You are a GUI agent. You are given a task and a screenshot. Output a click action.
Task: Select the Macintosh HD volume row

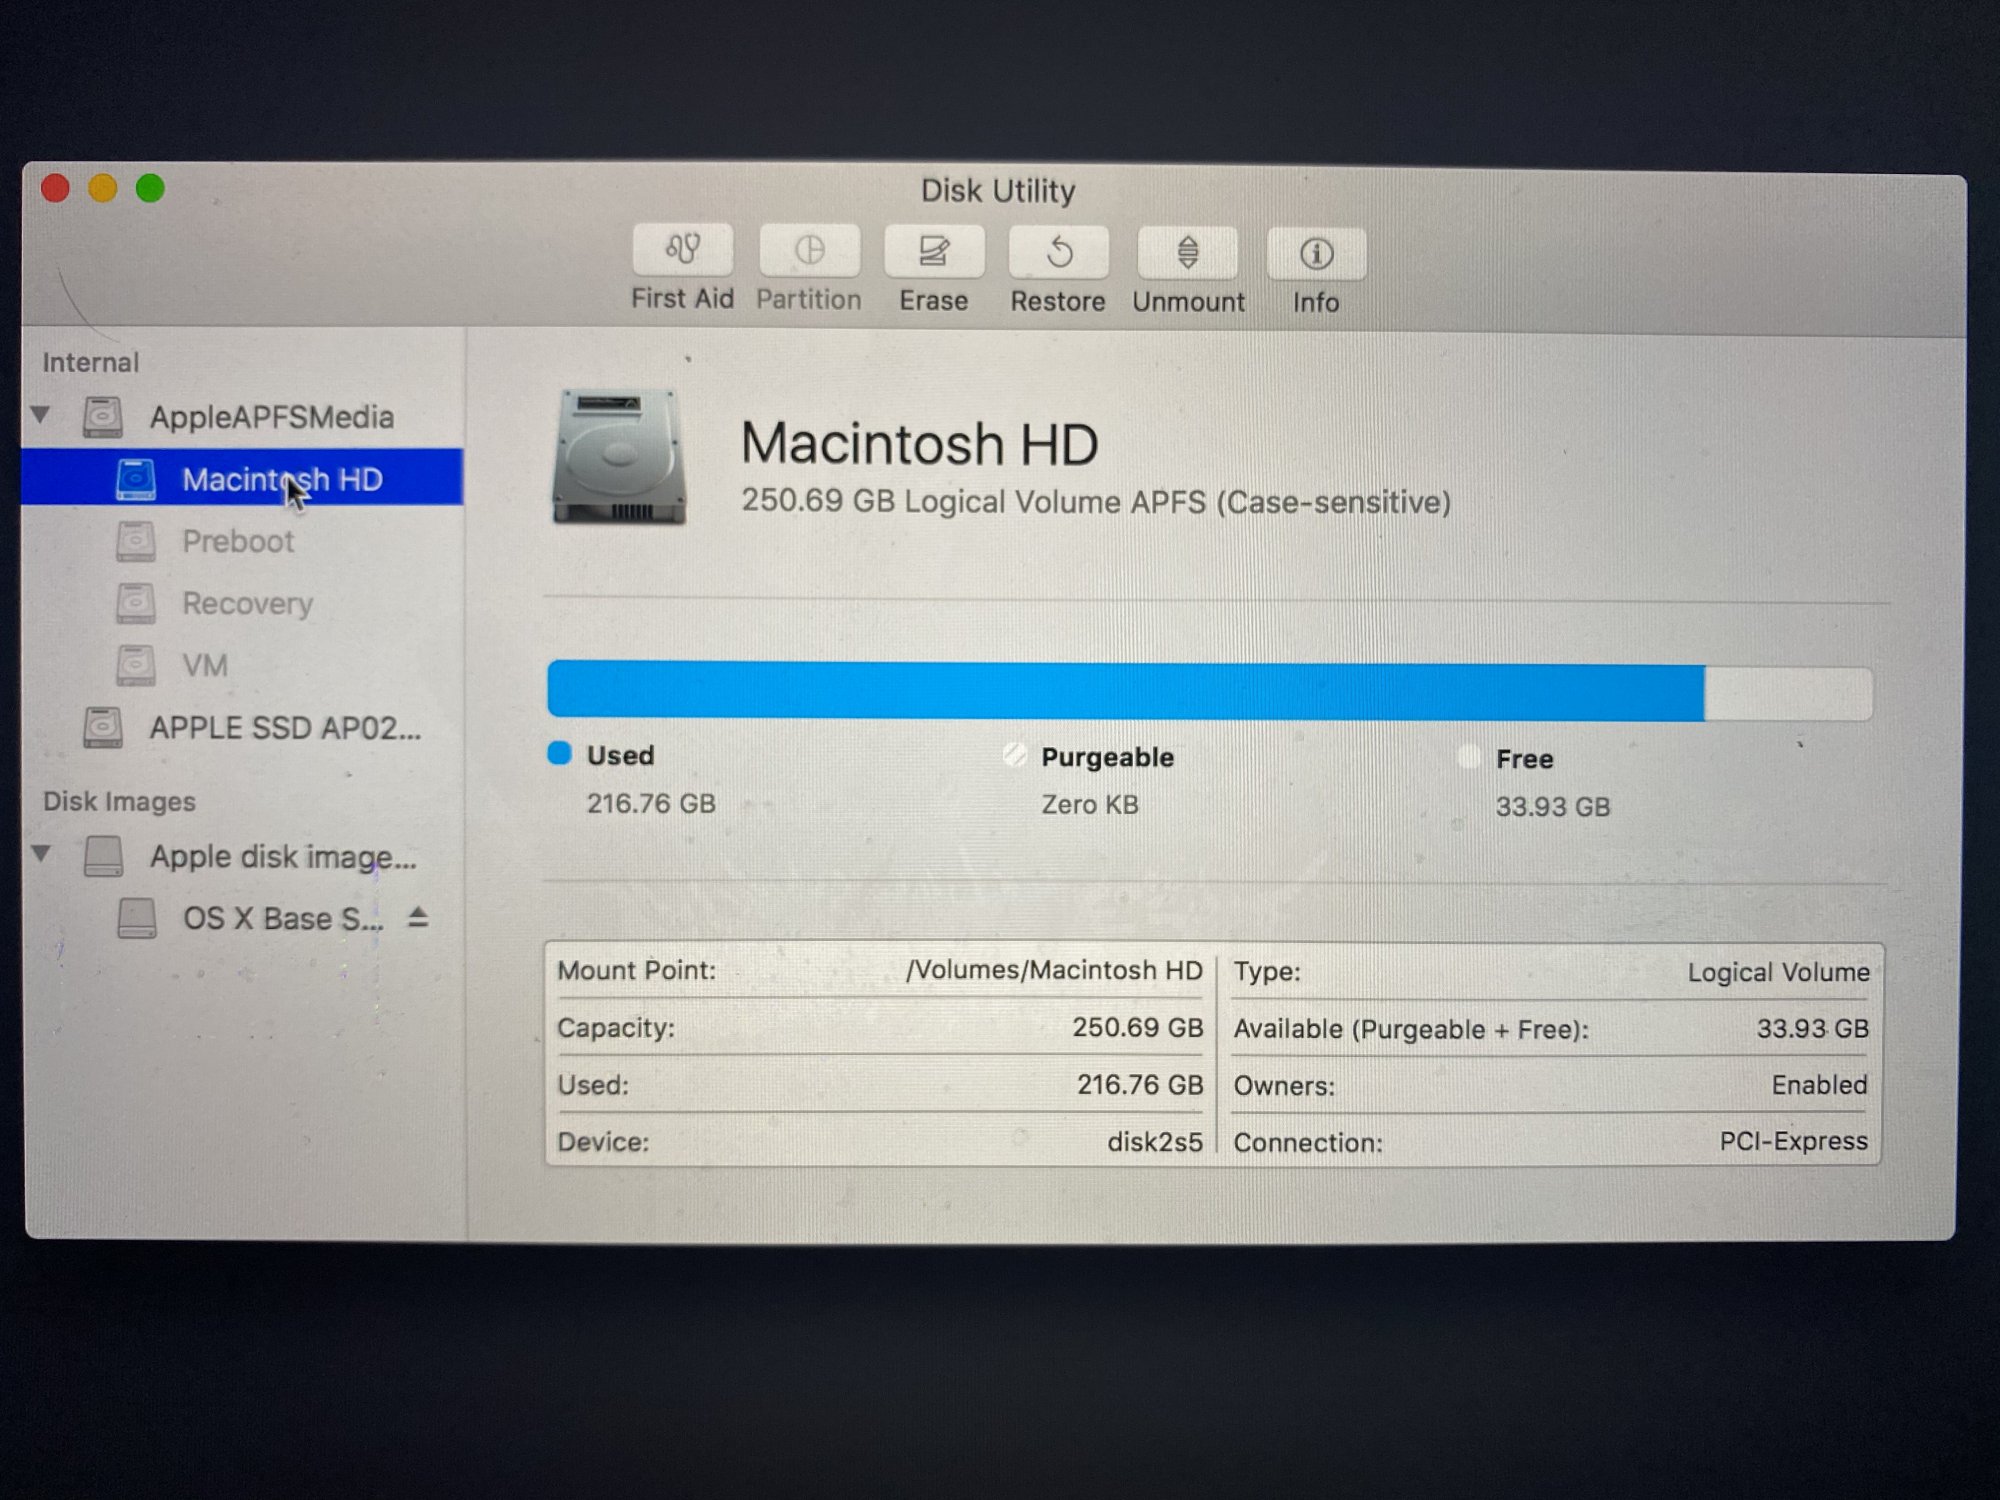[243, 478]
